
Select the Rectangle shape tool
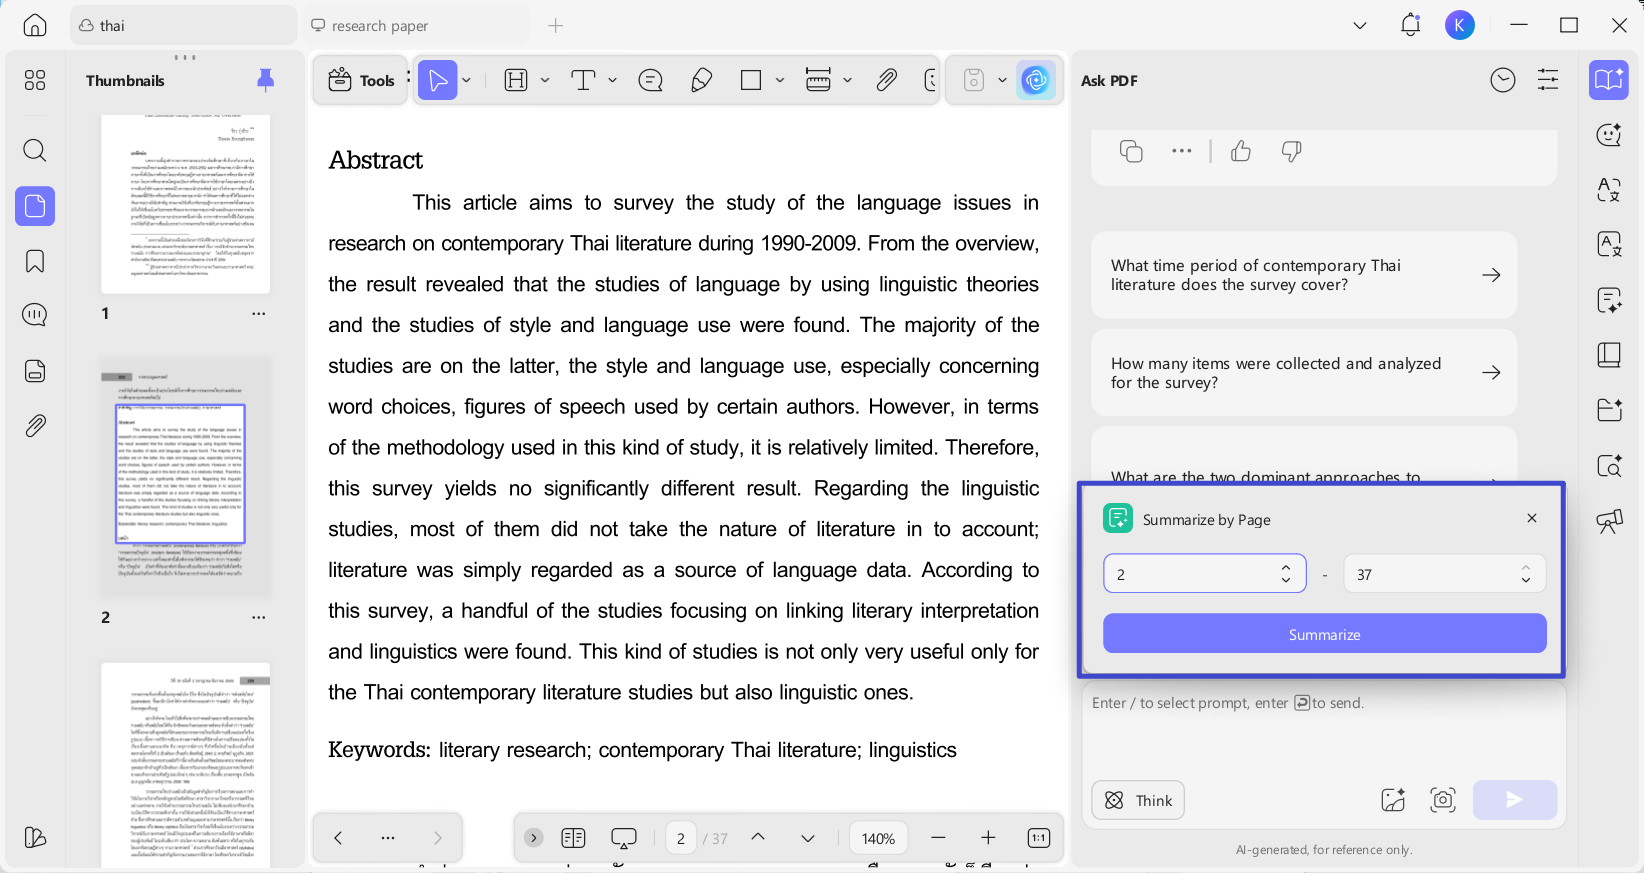tap(751, 80)
